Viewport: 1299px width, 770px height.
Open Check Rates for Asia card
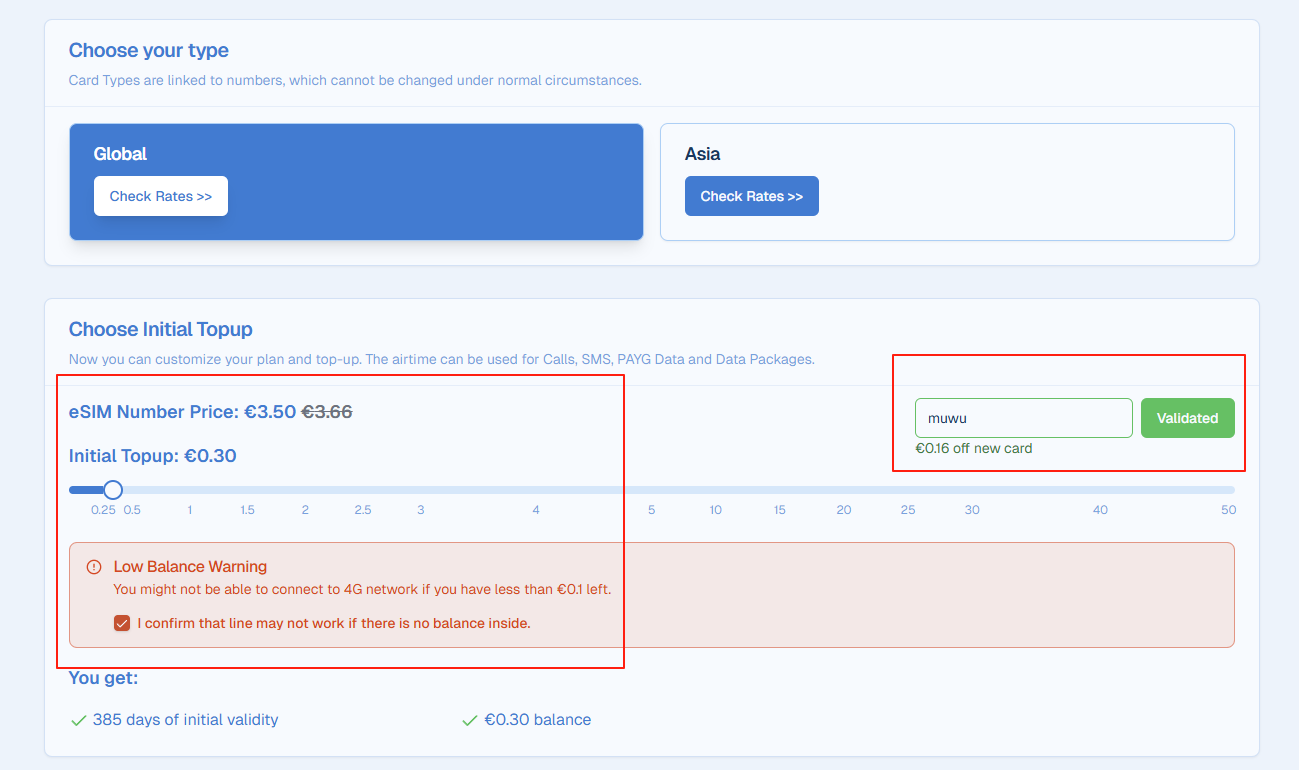coord(751,196)
